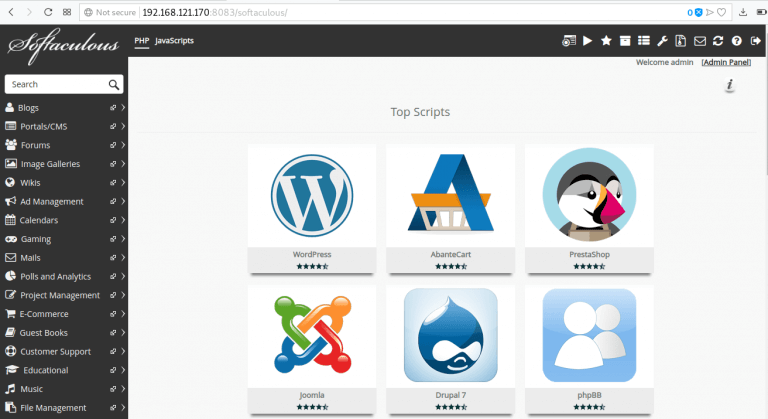The height and width of the screenshot is (419, 768).
Task: Open email settings envelope icon
Action: [700, 41]
